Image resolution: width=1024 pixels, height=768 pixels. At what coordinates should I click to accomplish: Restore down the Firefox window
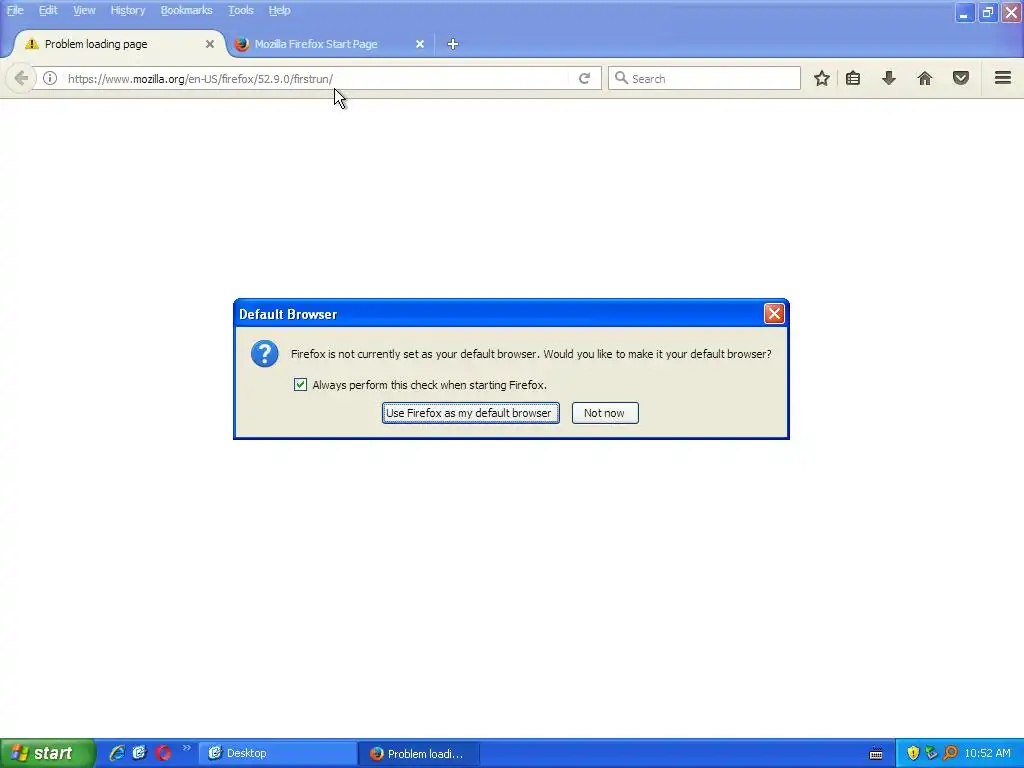point(987,12)
